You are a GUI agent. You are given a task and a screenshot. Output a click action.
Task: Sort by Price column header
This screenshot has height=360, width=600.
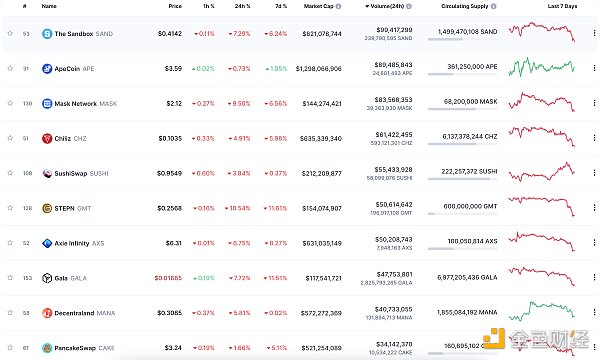[x=175, y=6]
